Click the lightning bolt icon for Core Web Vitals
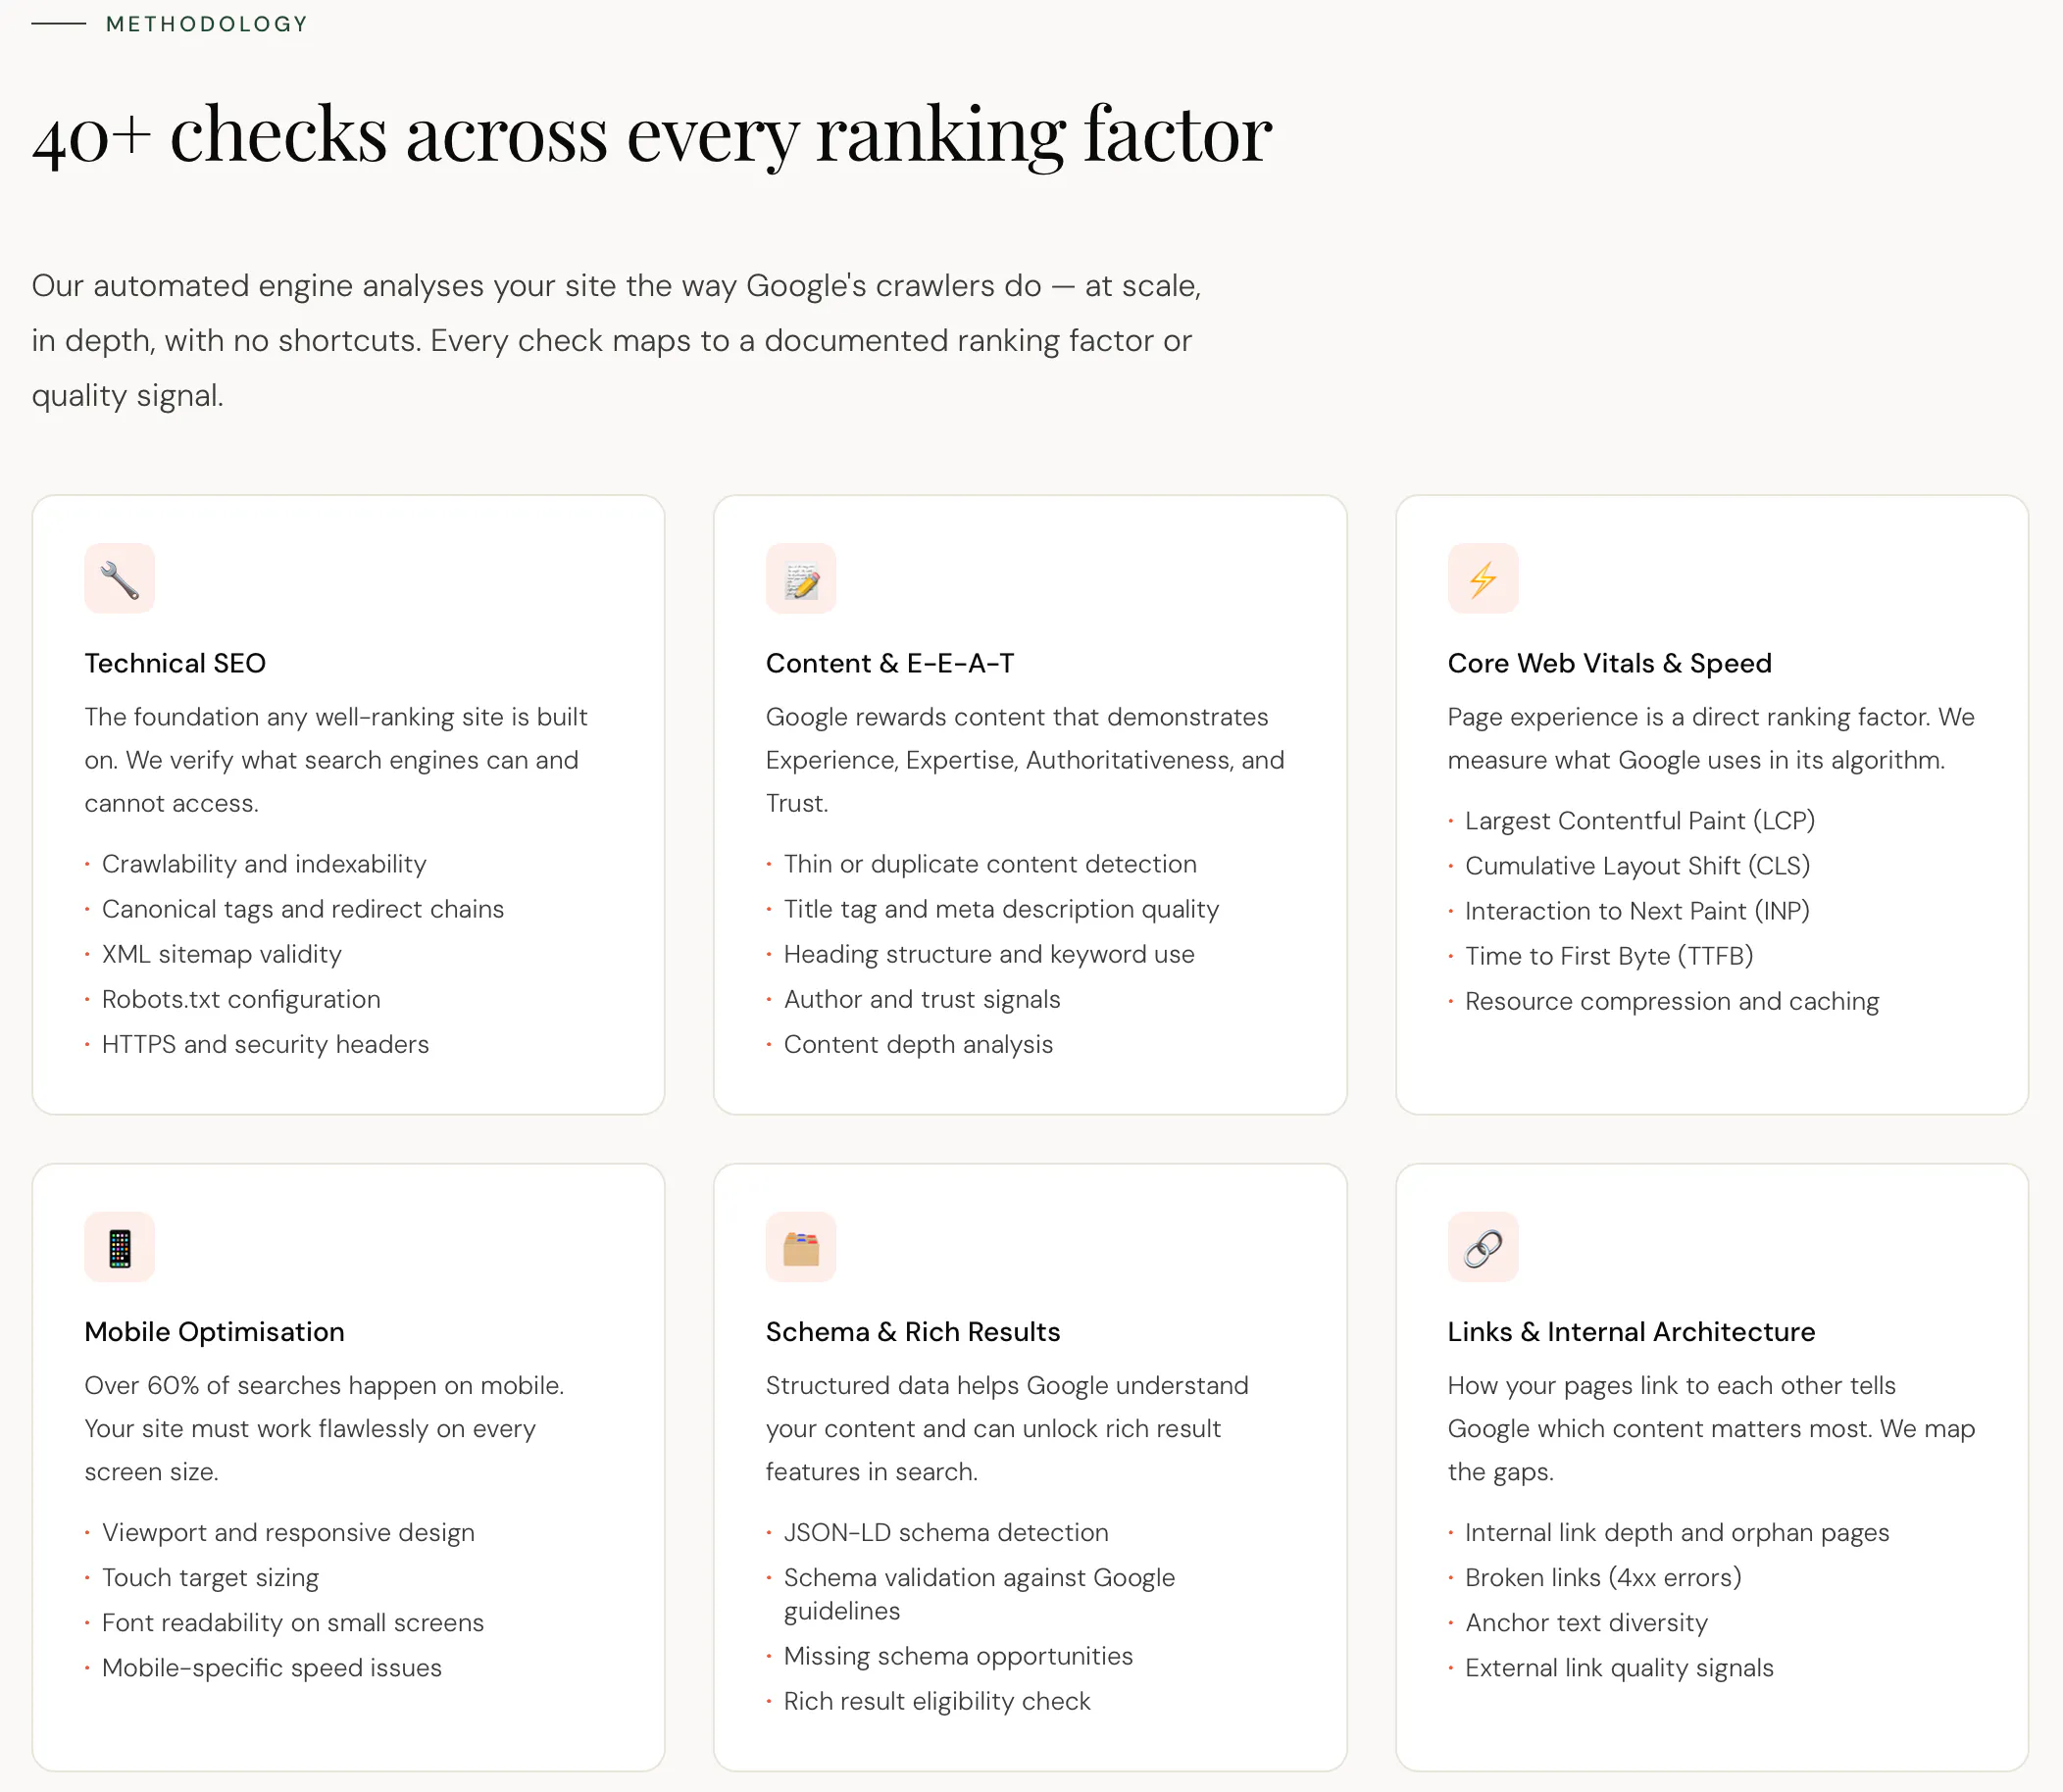The height and width of the screenshot is (1792, 2063). tap(1483, 579)
